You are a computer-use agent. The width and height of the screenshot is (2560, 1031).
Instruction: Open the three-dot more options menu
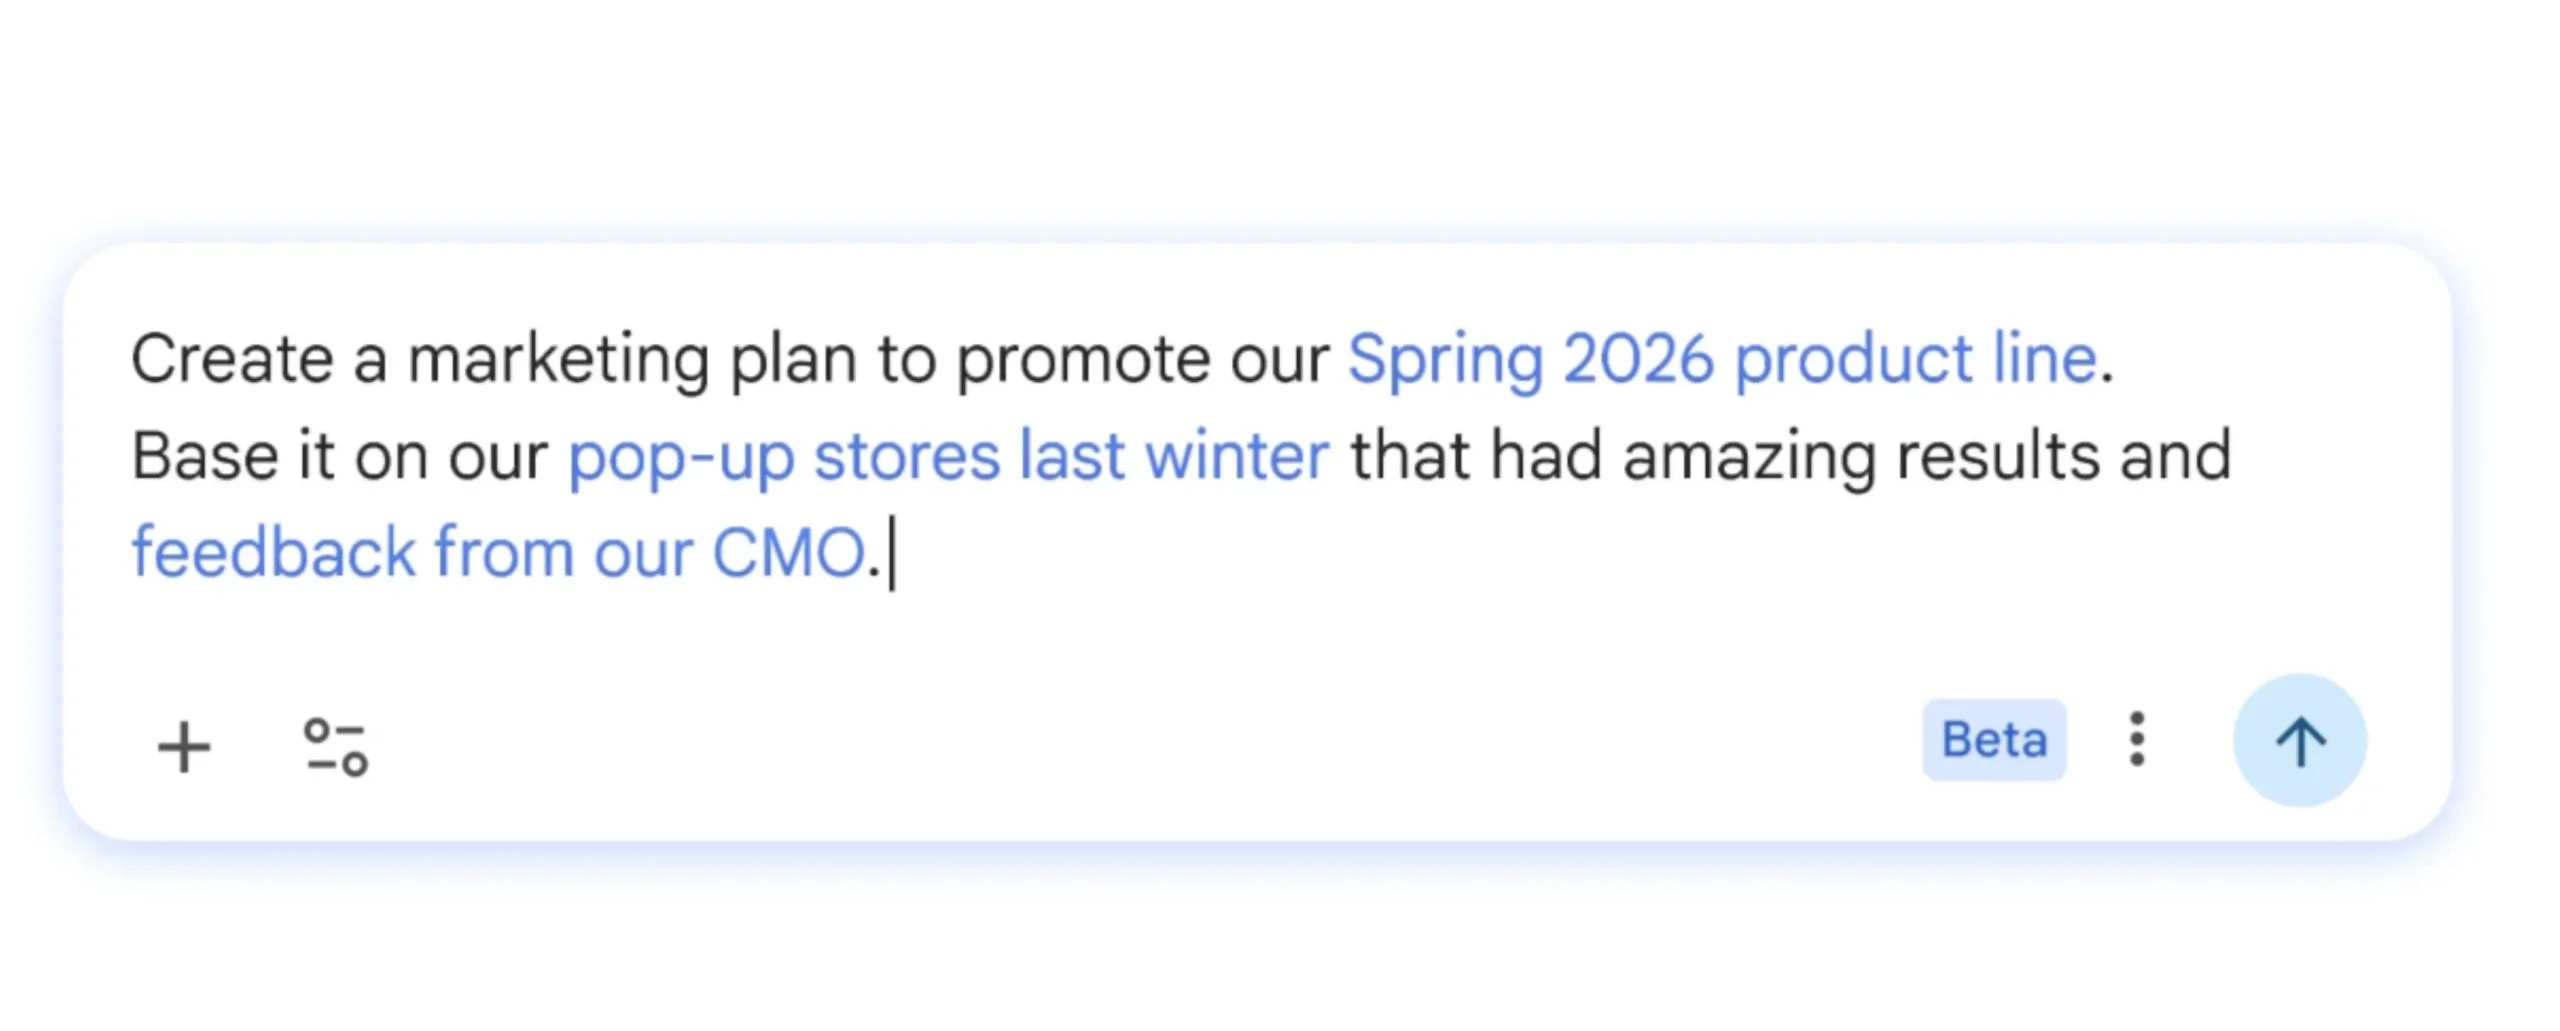2136,740
